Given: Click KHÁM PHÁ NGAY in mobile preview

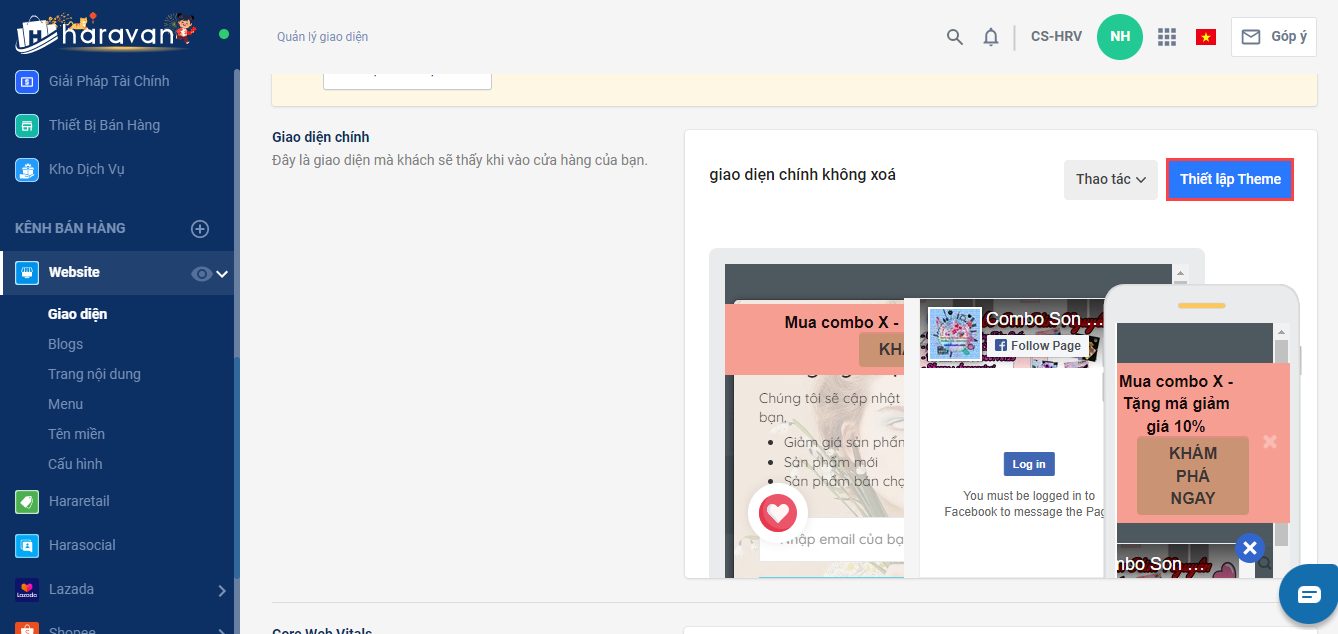Looking at the screenshot, I should pos(1193,476).
